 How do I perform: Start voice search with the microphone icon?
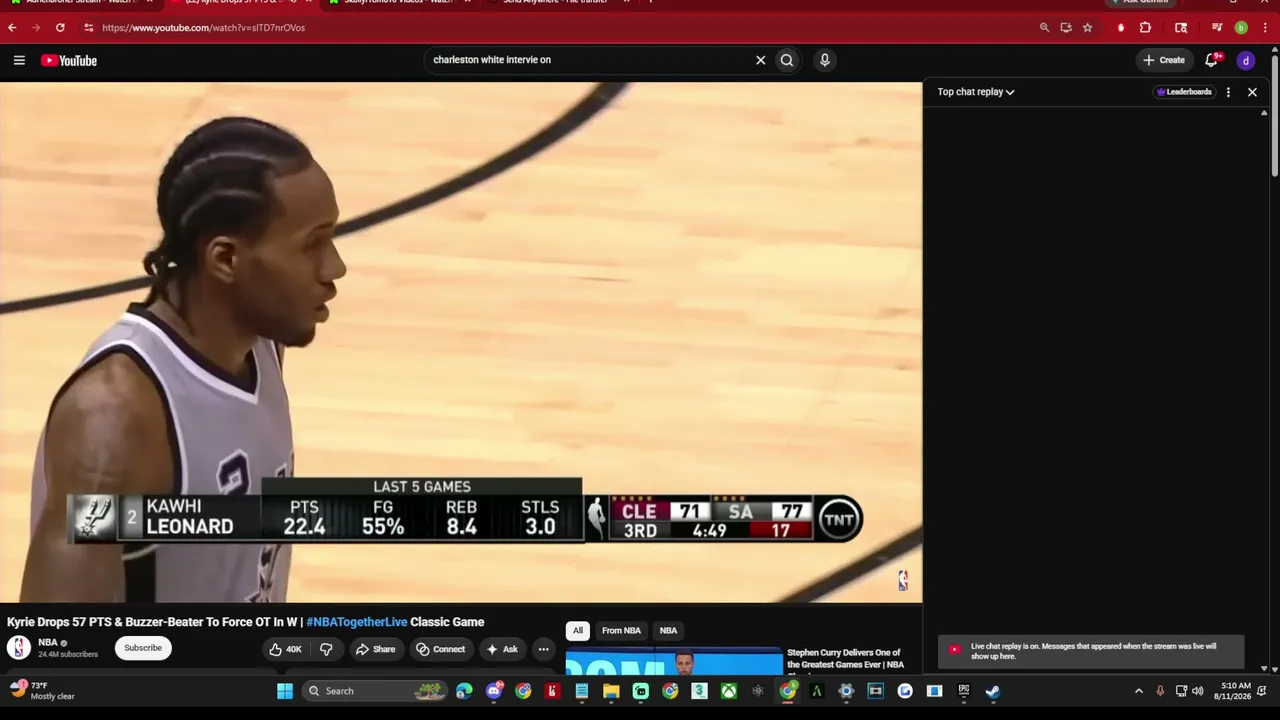click(824, 60)
